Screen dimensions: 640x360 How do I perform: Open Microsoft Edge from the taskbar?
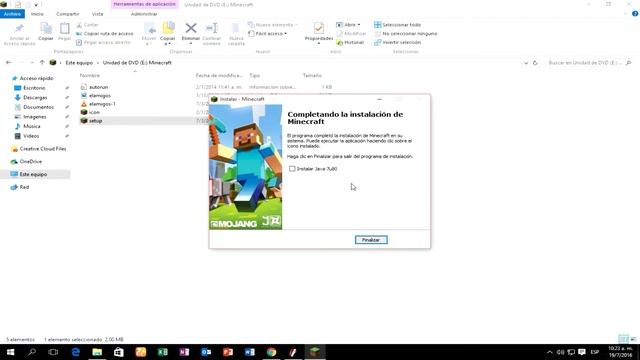[76, 352]
